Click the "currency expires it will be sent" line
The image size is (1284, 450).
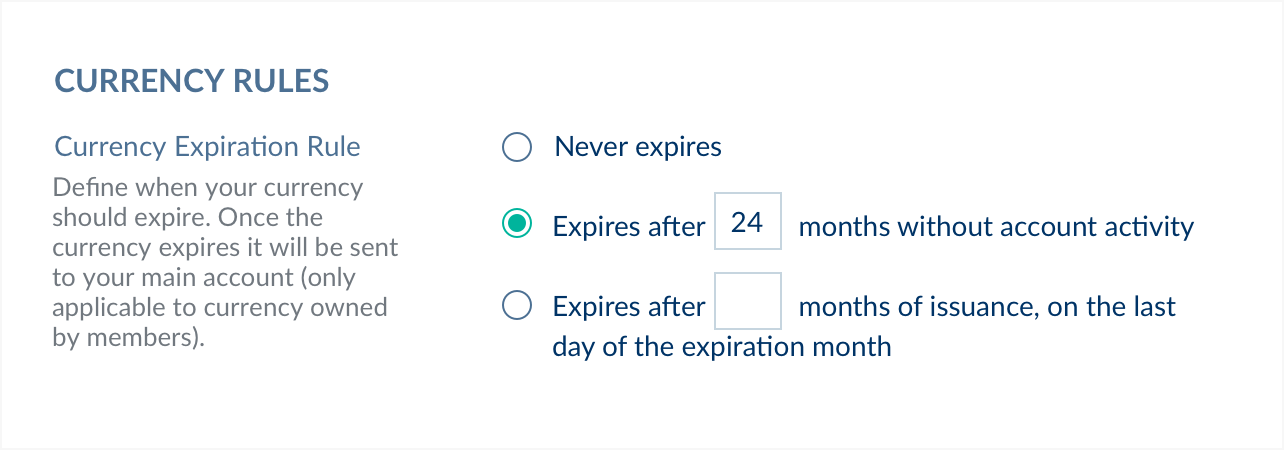pos(225,248)
